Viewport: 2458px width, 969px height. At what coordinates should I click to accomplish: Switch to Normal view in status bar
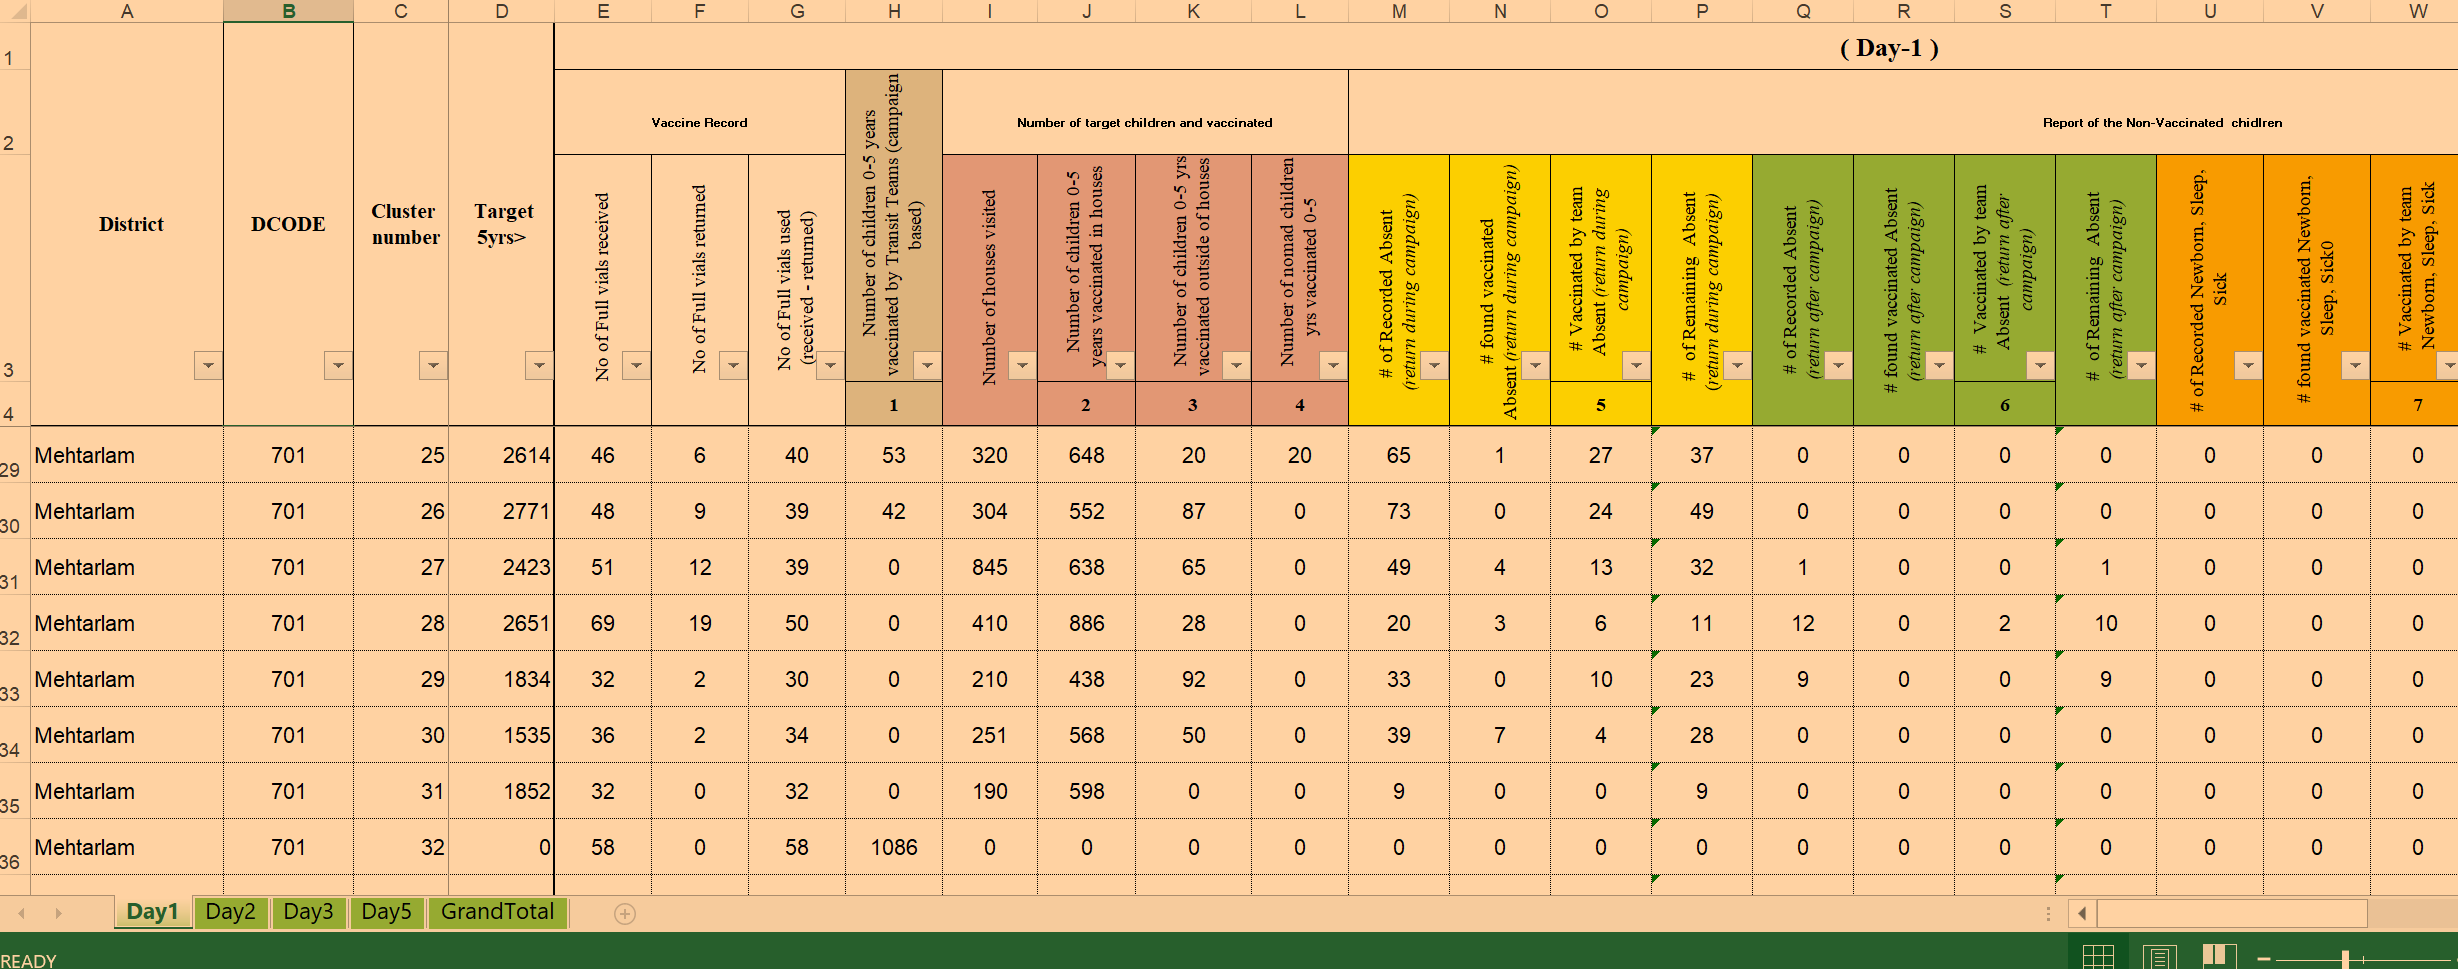[x=2098, y=955]
